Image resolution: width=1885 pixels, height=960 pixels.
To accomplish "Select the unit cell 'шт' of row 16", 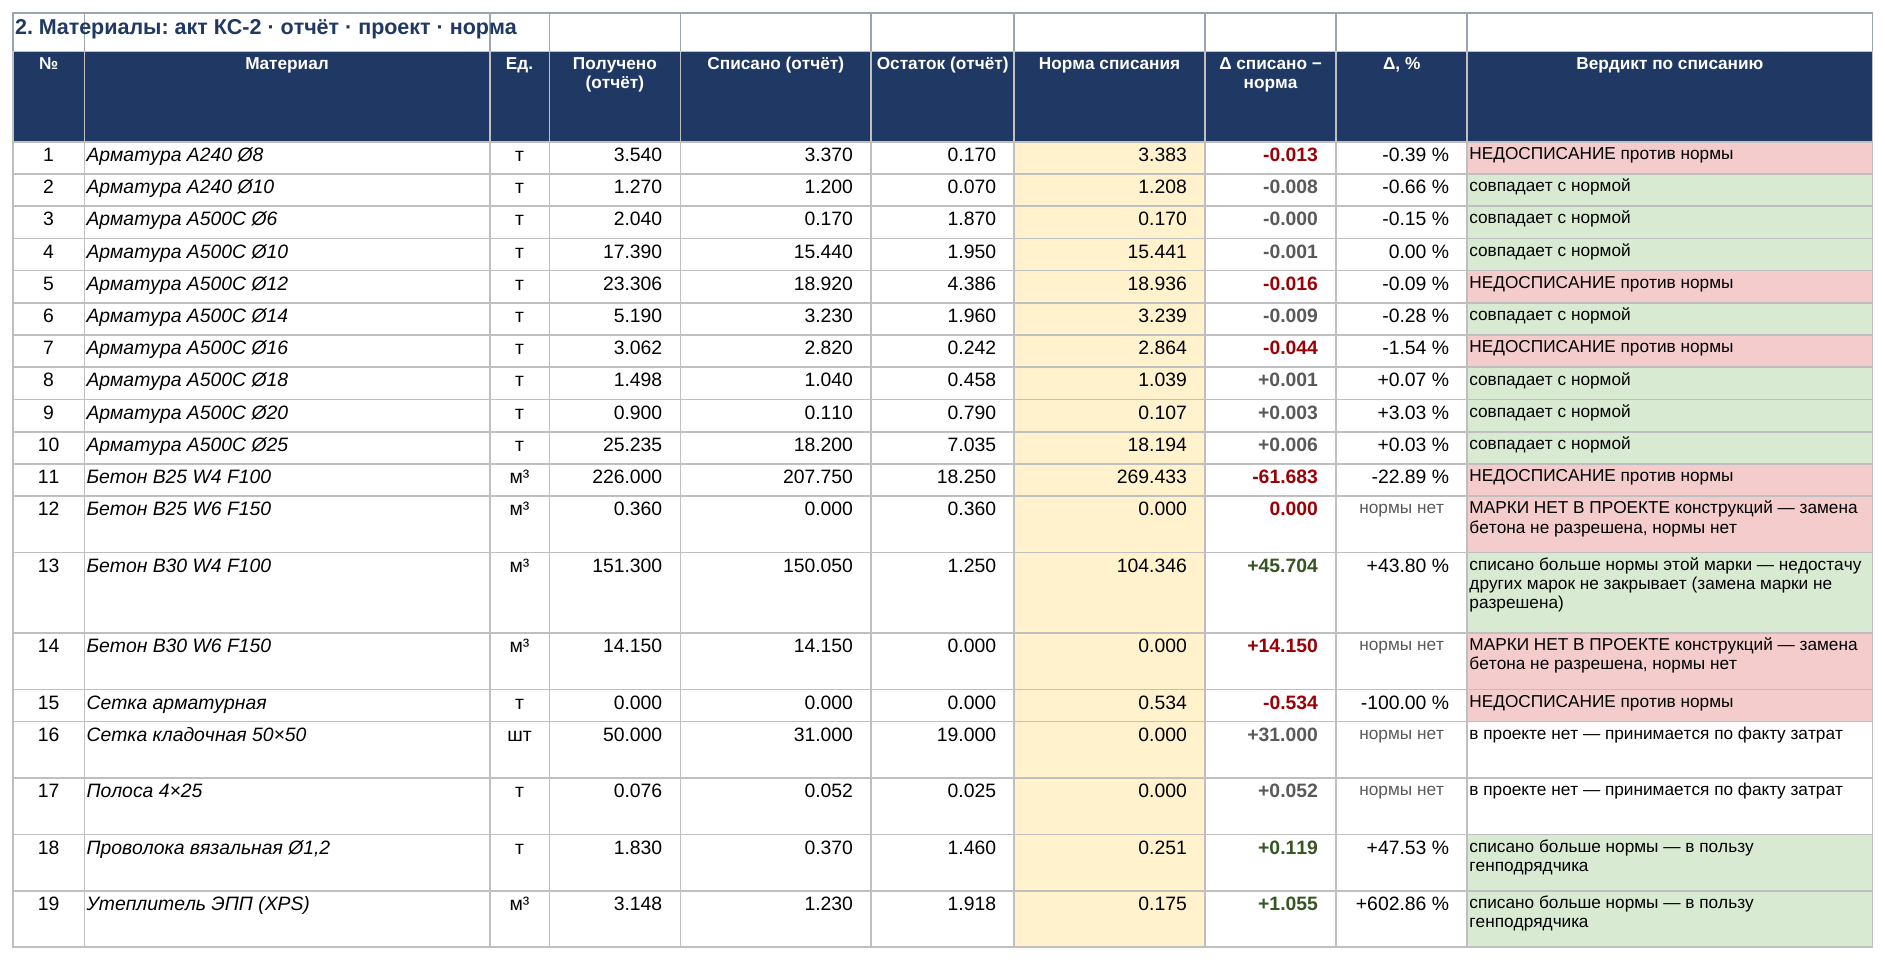I will tap(520, 750).
